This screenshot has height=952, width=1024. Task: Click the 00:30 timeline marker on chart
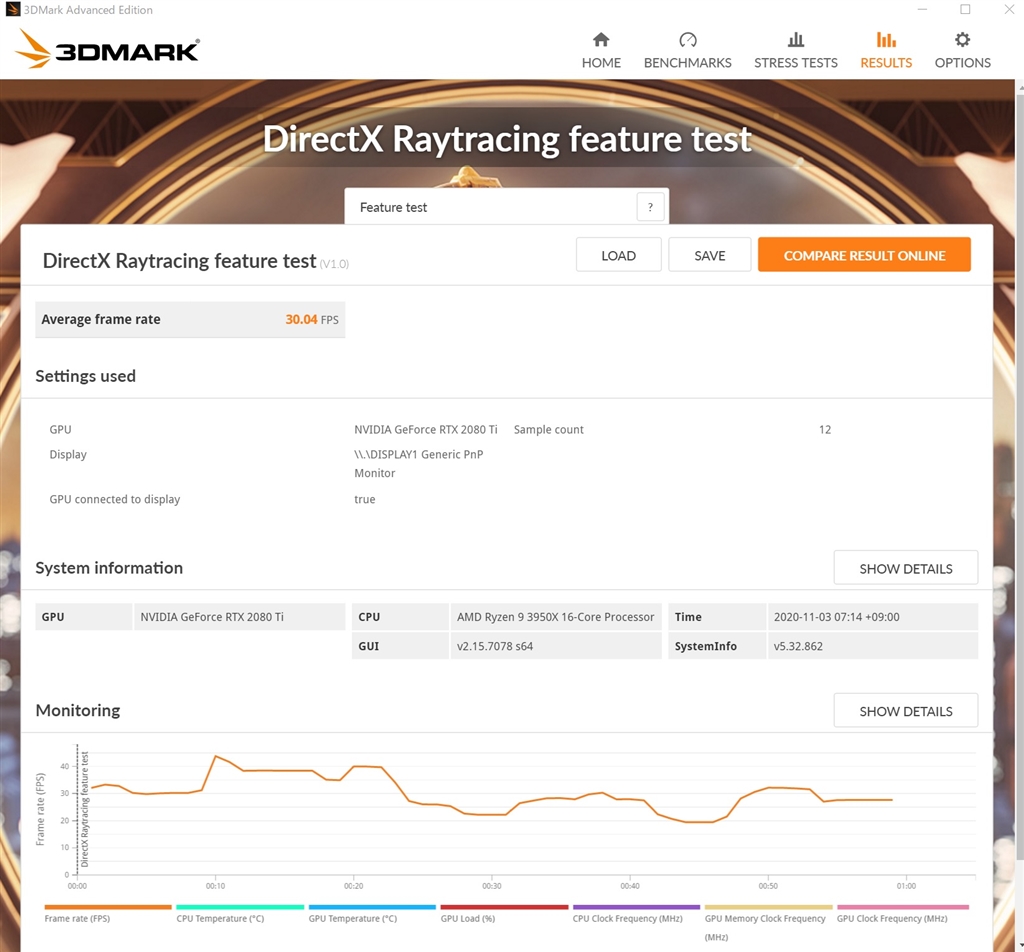(x=492, y=886)
